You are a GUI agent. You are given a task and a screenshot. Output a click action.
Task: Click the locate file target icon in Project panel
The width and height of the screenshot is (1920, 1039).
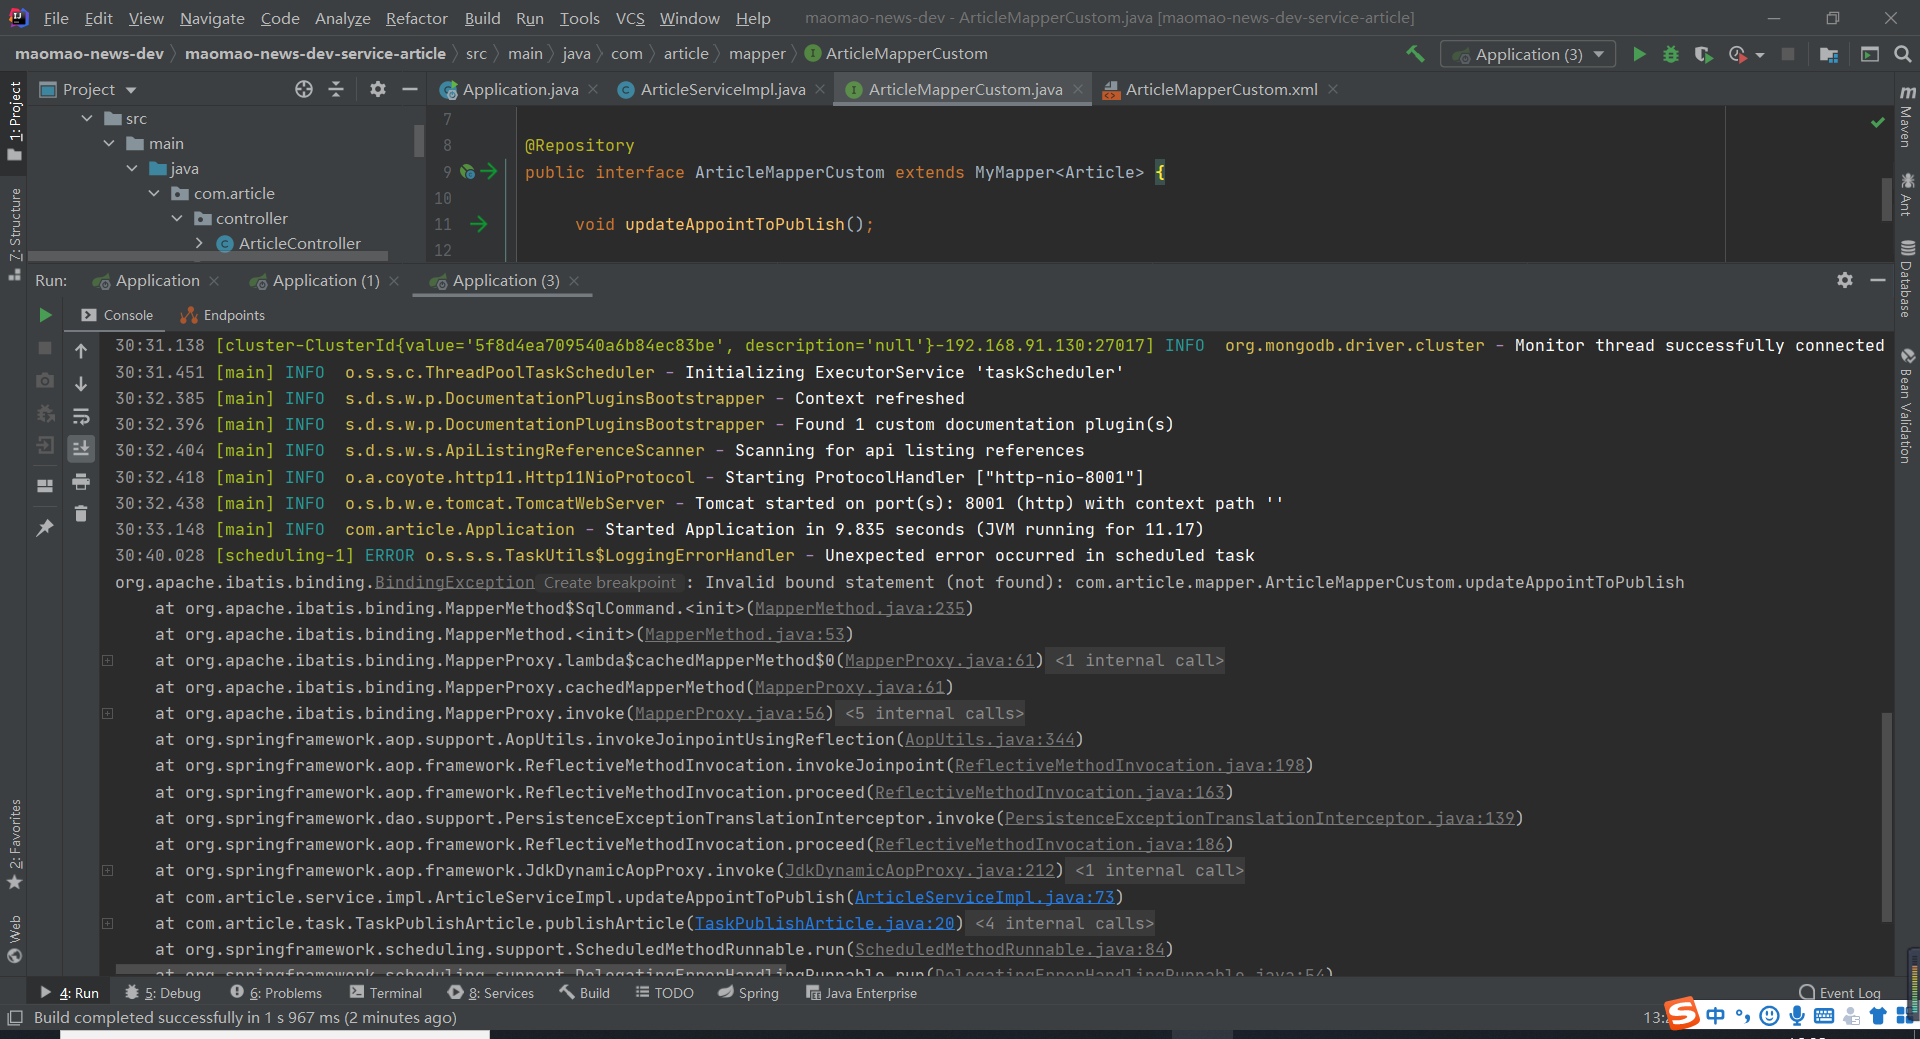click(x=304, y=89)
